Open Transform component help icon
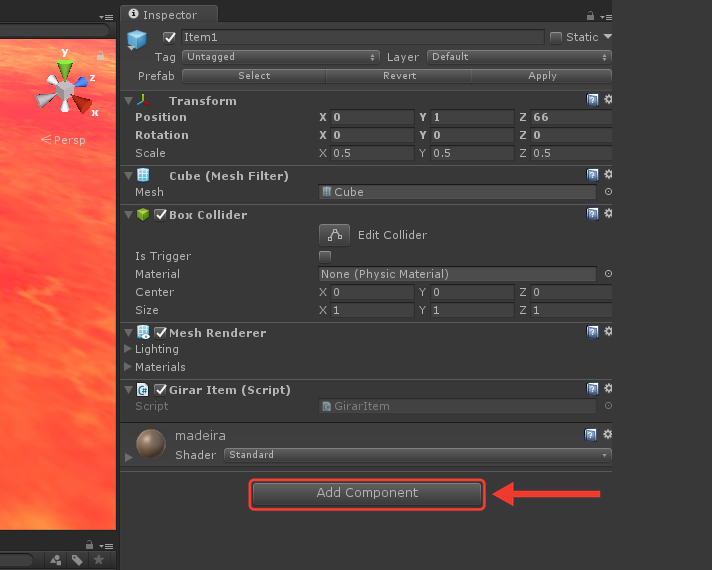 pos(592,99)
